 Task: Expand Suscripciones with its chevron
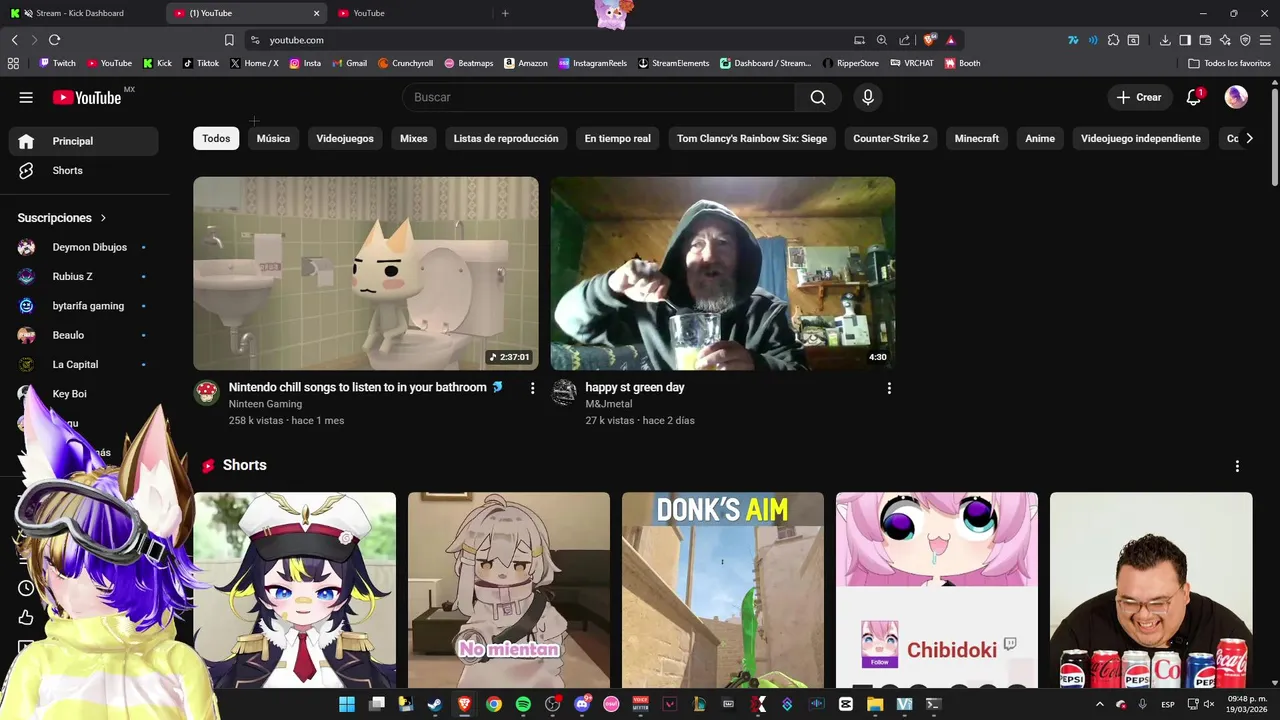(103, 218)
